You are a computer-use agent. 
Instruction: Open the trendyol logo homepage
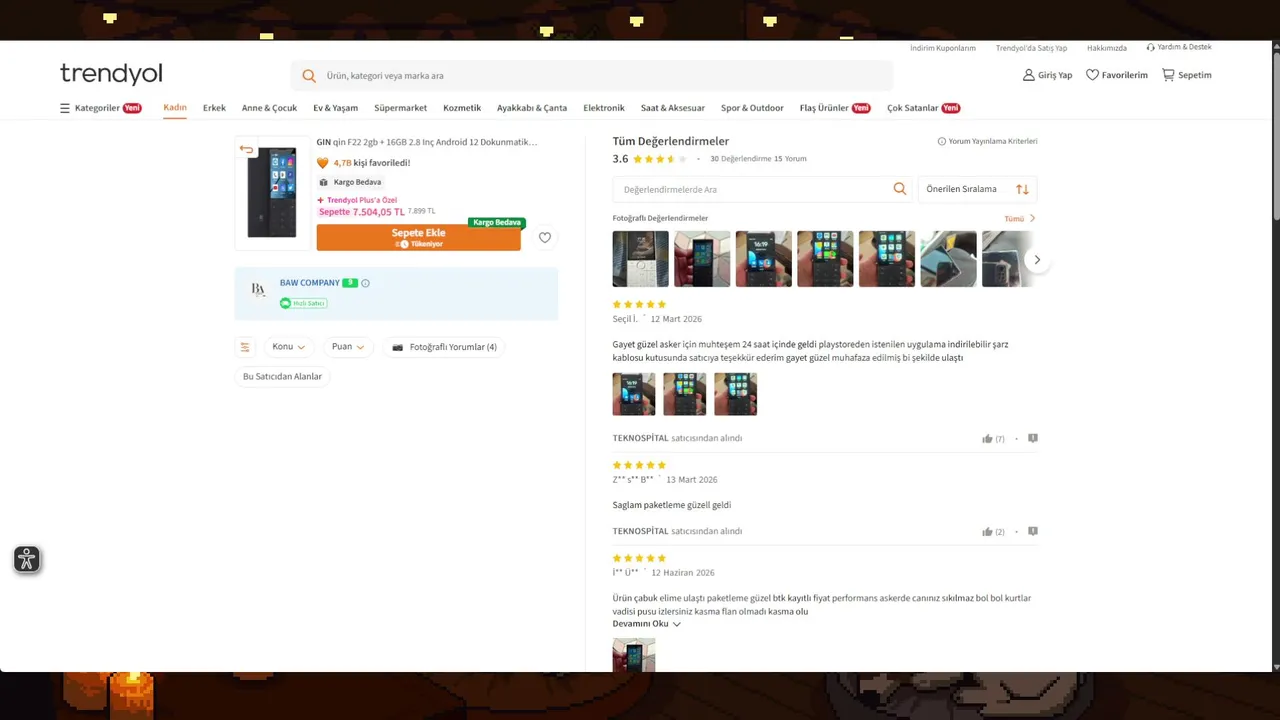(111, 74)
